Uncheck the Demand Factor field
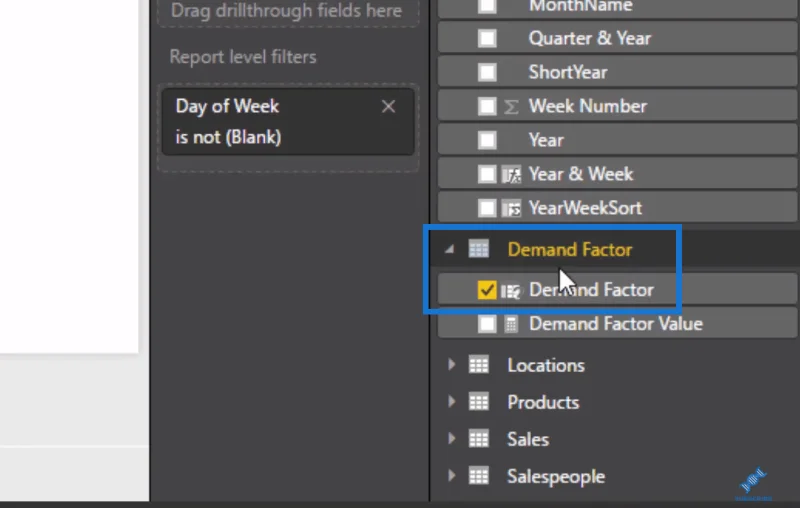Screen dimensions: 800x508 (487, 290)
